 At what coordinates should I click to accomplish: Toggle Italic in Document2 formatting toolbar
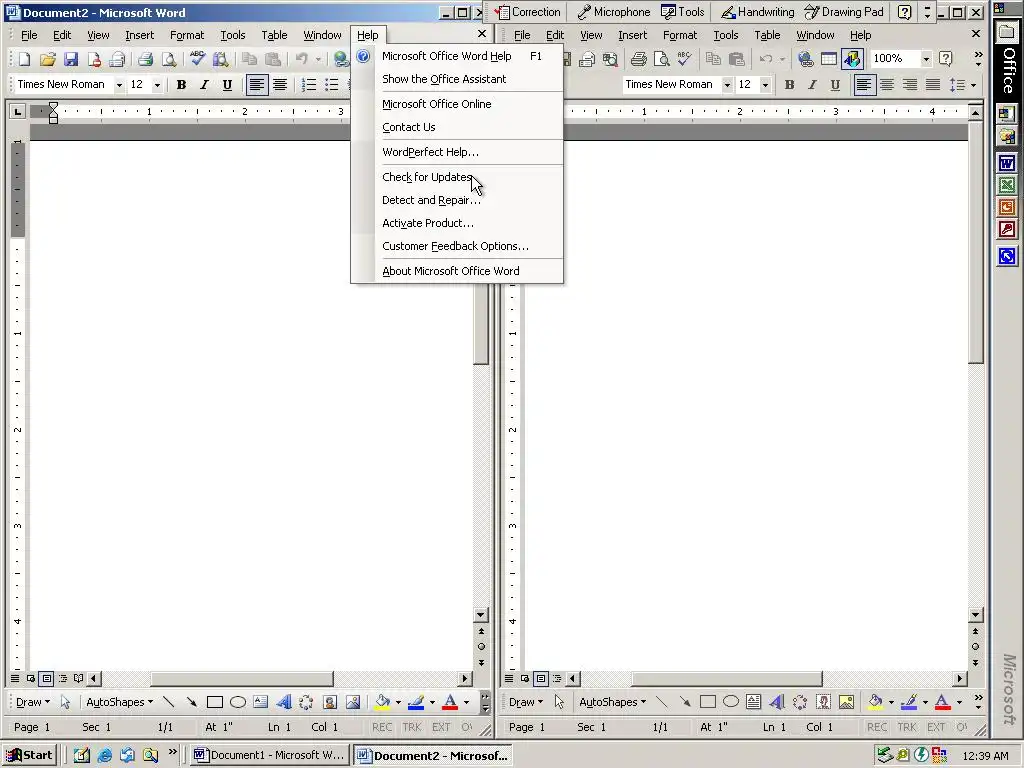(204, 85)
